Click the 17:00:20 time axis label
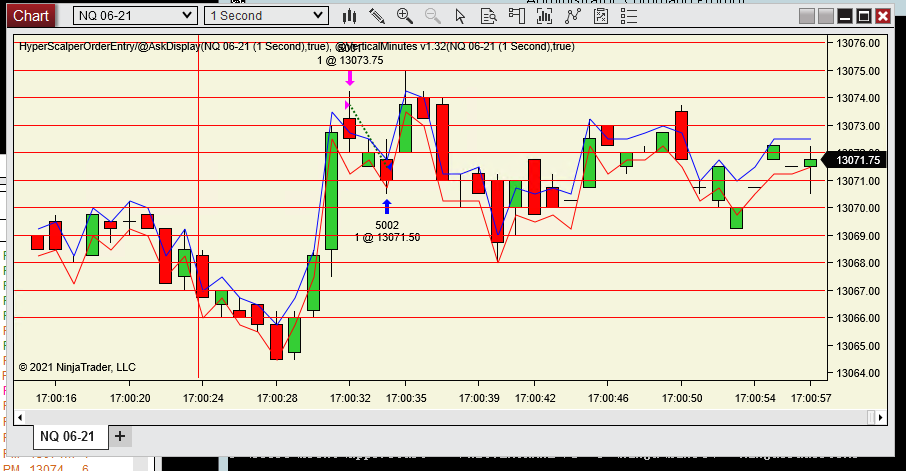The height and width of the screenshot is (471, 906). click(x=130, y=398)
